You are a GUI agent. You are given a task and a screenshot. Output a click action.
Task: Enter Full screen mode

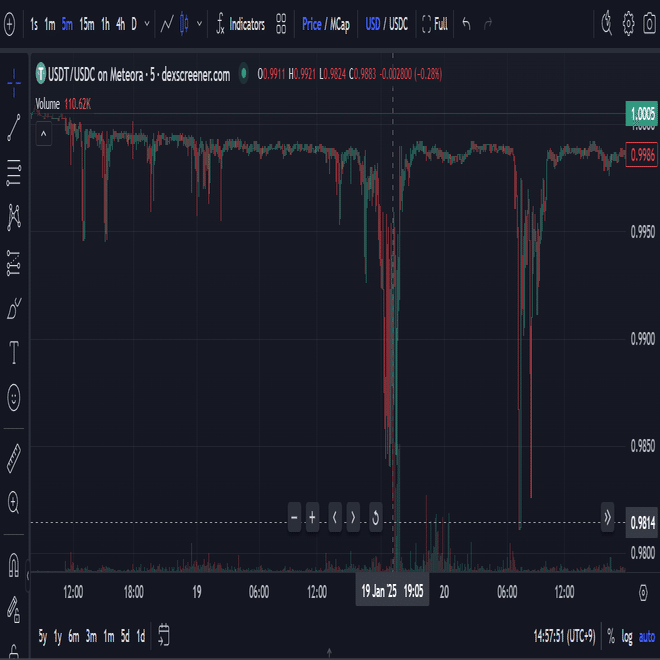click(435, 24)
